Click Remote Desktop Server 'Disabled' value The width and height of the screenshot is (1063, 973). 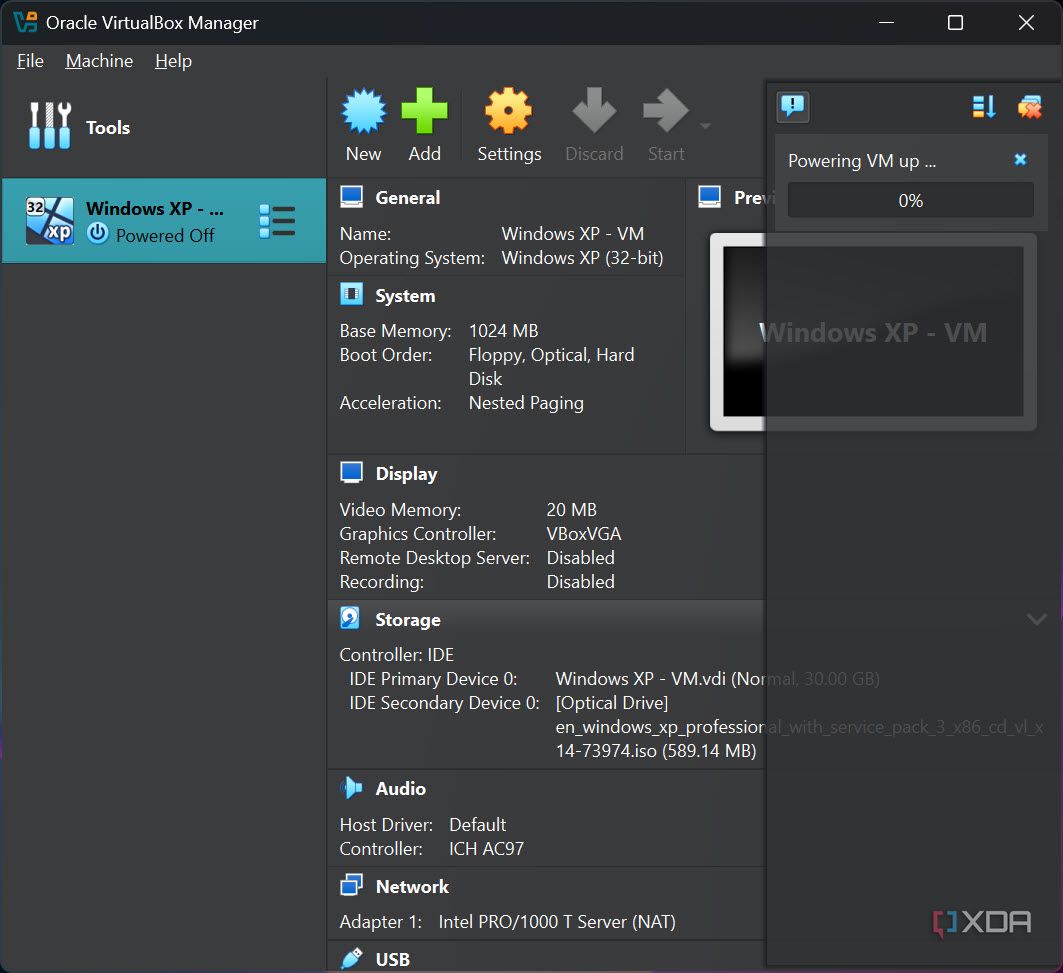[x=580, y=558]
